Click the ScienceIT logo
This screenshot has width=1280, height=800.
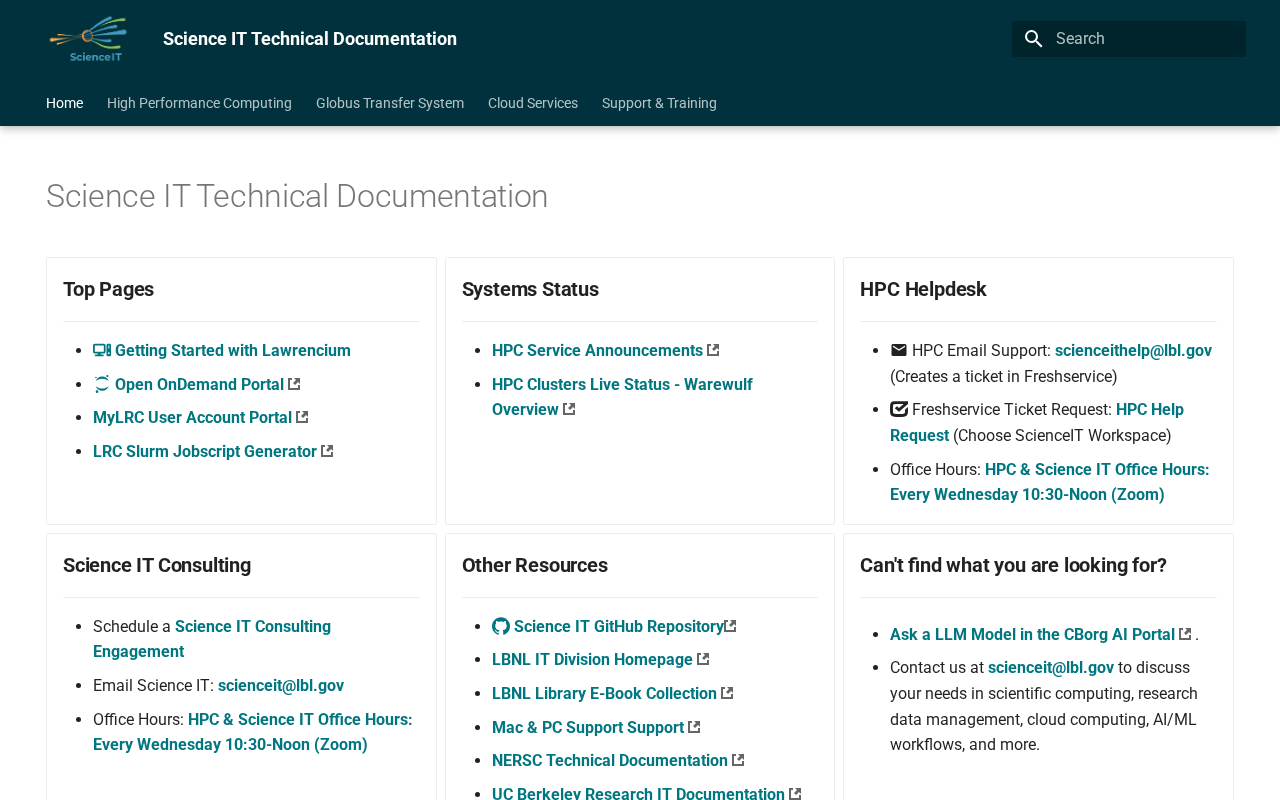(x=88, y=39)
